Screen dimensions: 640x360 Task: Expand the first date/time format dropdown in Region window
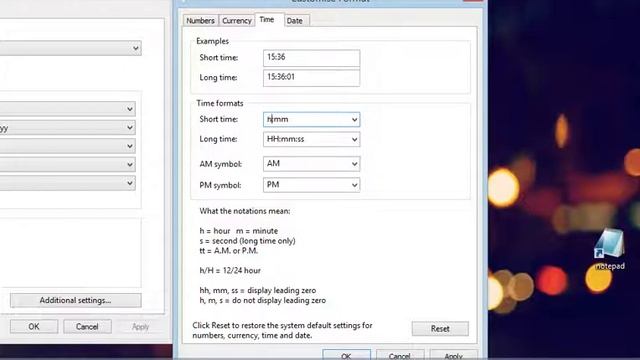click(x=130, y=109)
